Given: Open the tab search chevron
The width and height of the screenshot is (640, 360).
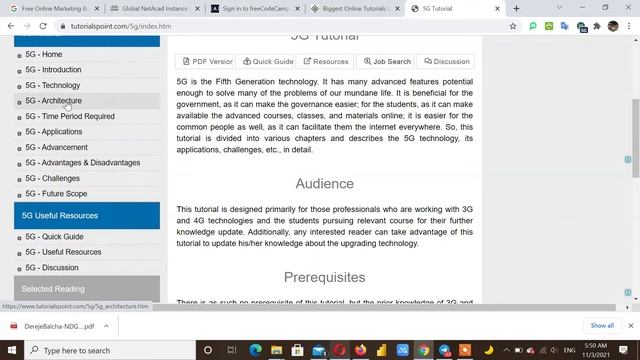Looking at the screenshot, I should click(x=559, y=8).
